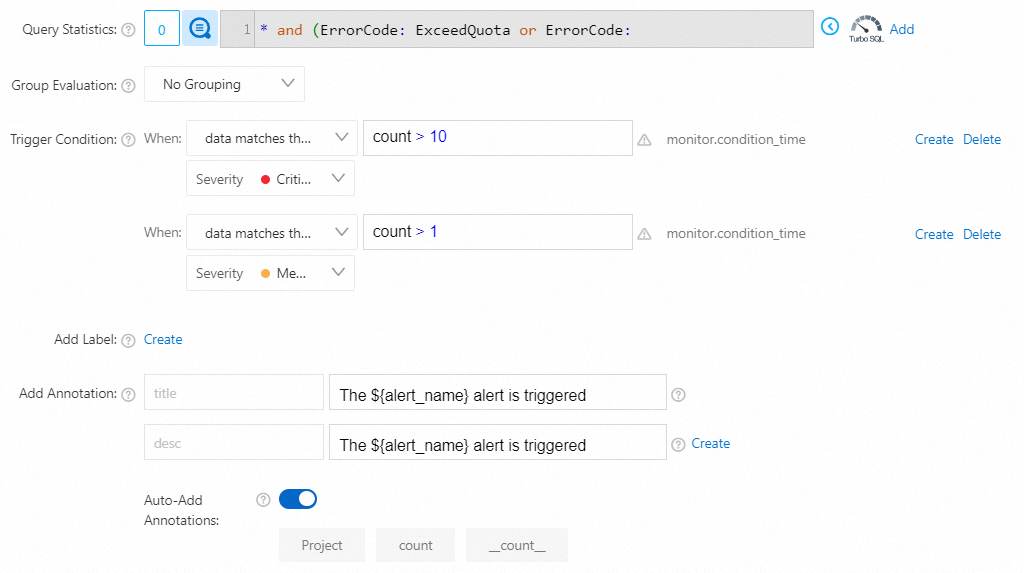
Task: Click the Project annotation tag
Action: point(322,545)
